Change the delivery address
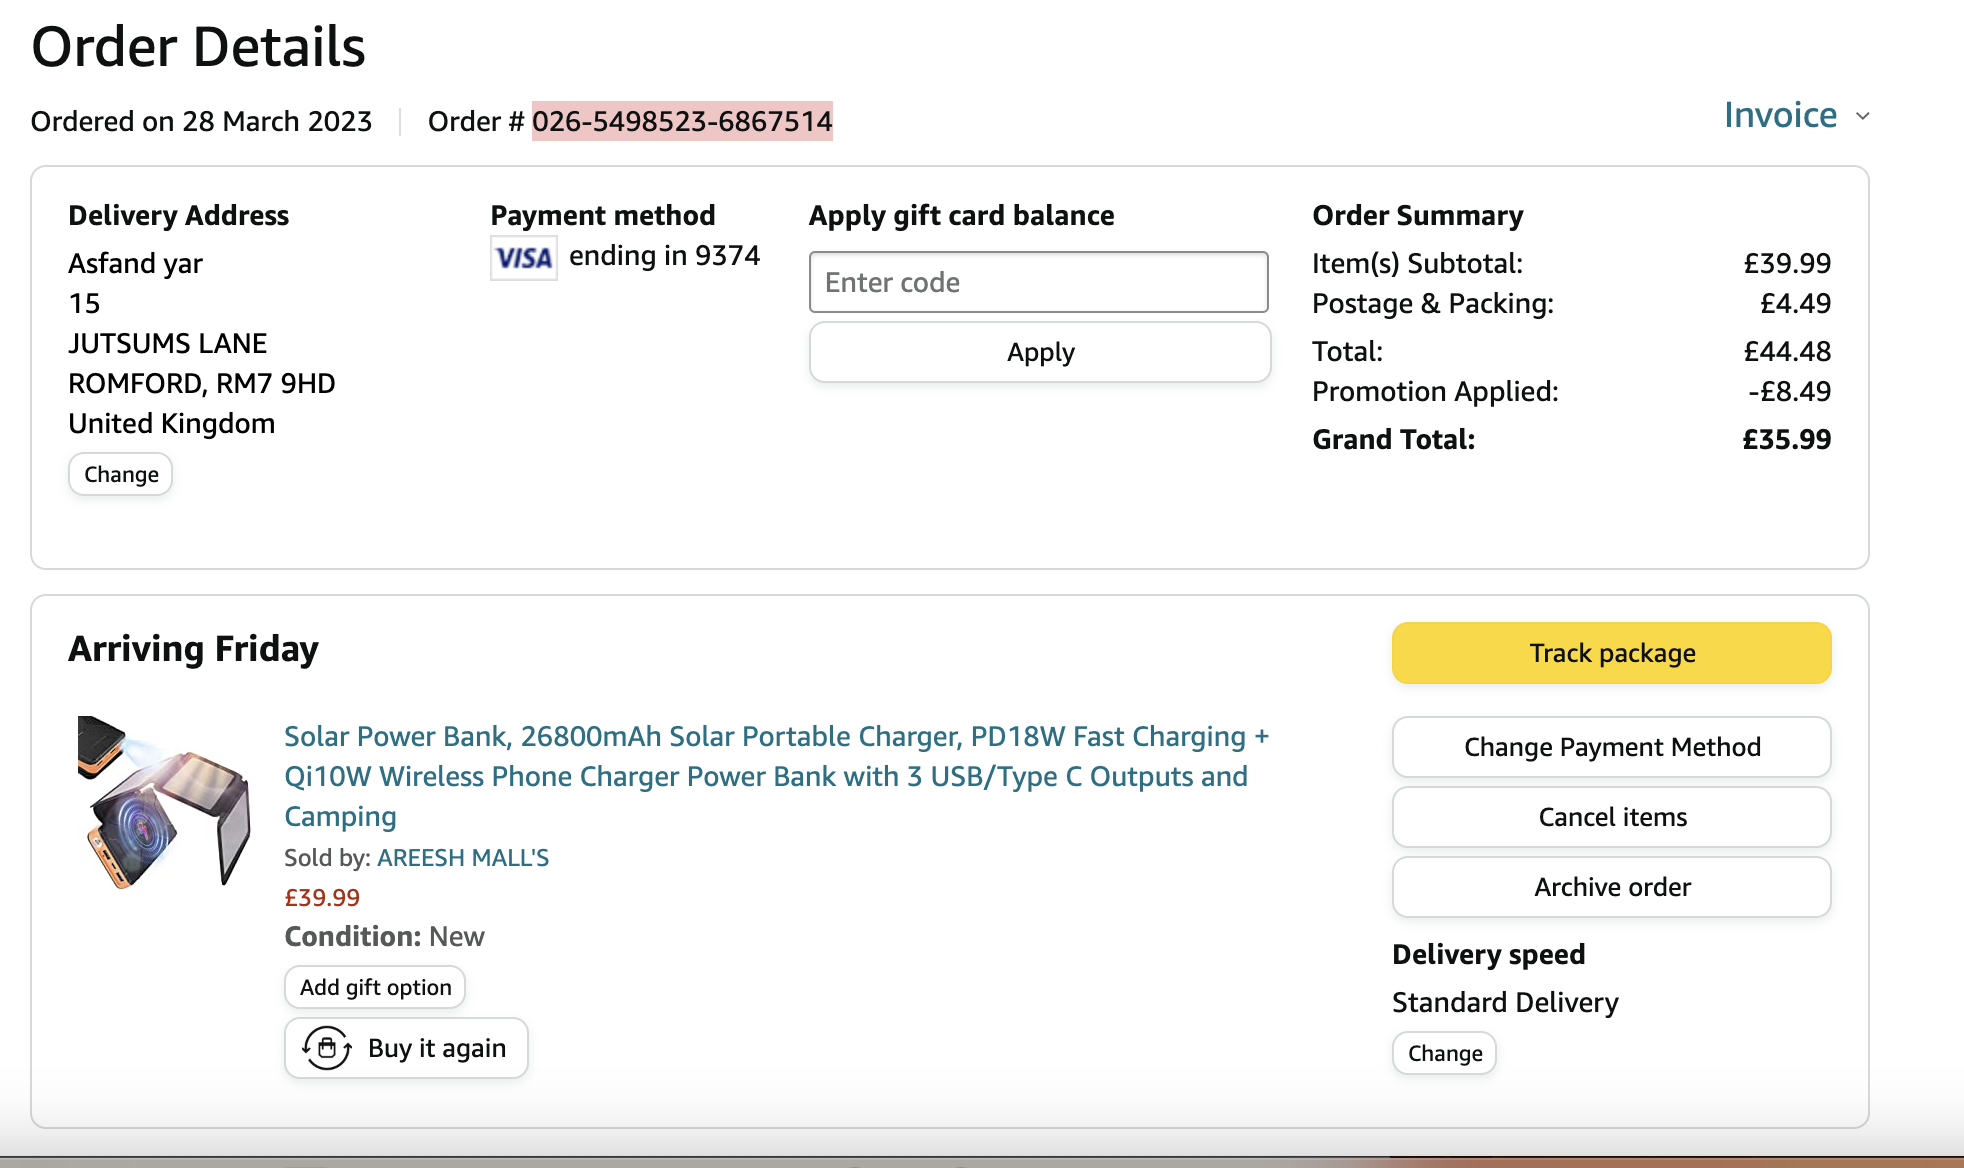The width and height of the screenshot is (1964, 1168). tap(121, 474)
